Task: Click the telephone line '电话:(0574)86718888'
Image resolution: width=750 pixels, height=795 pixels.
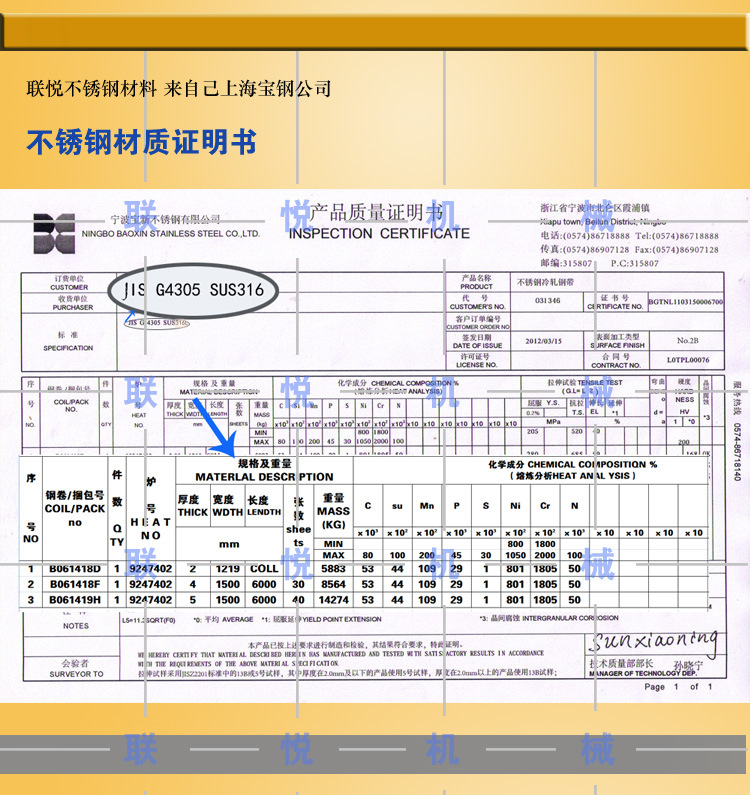Action: click(585, 236)
